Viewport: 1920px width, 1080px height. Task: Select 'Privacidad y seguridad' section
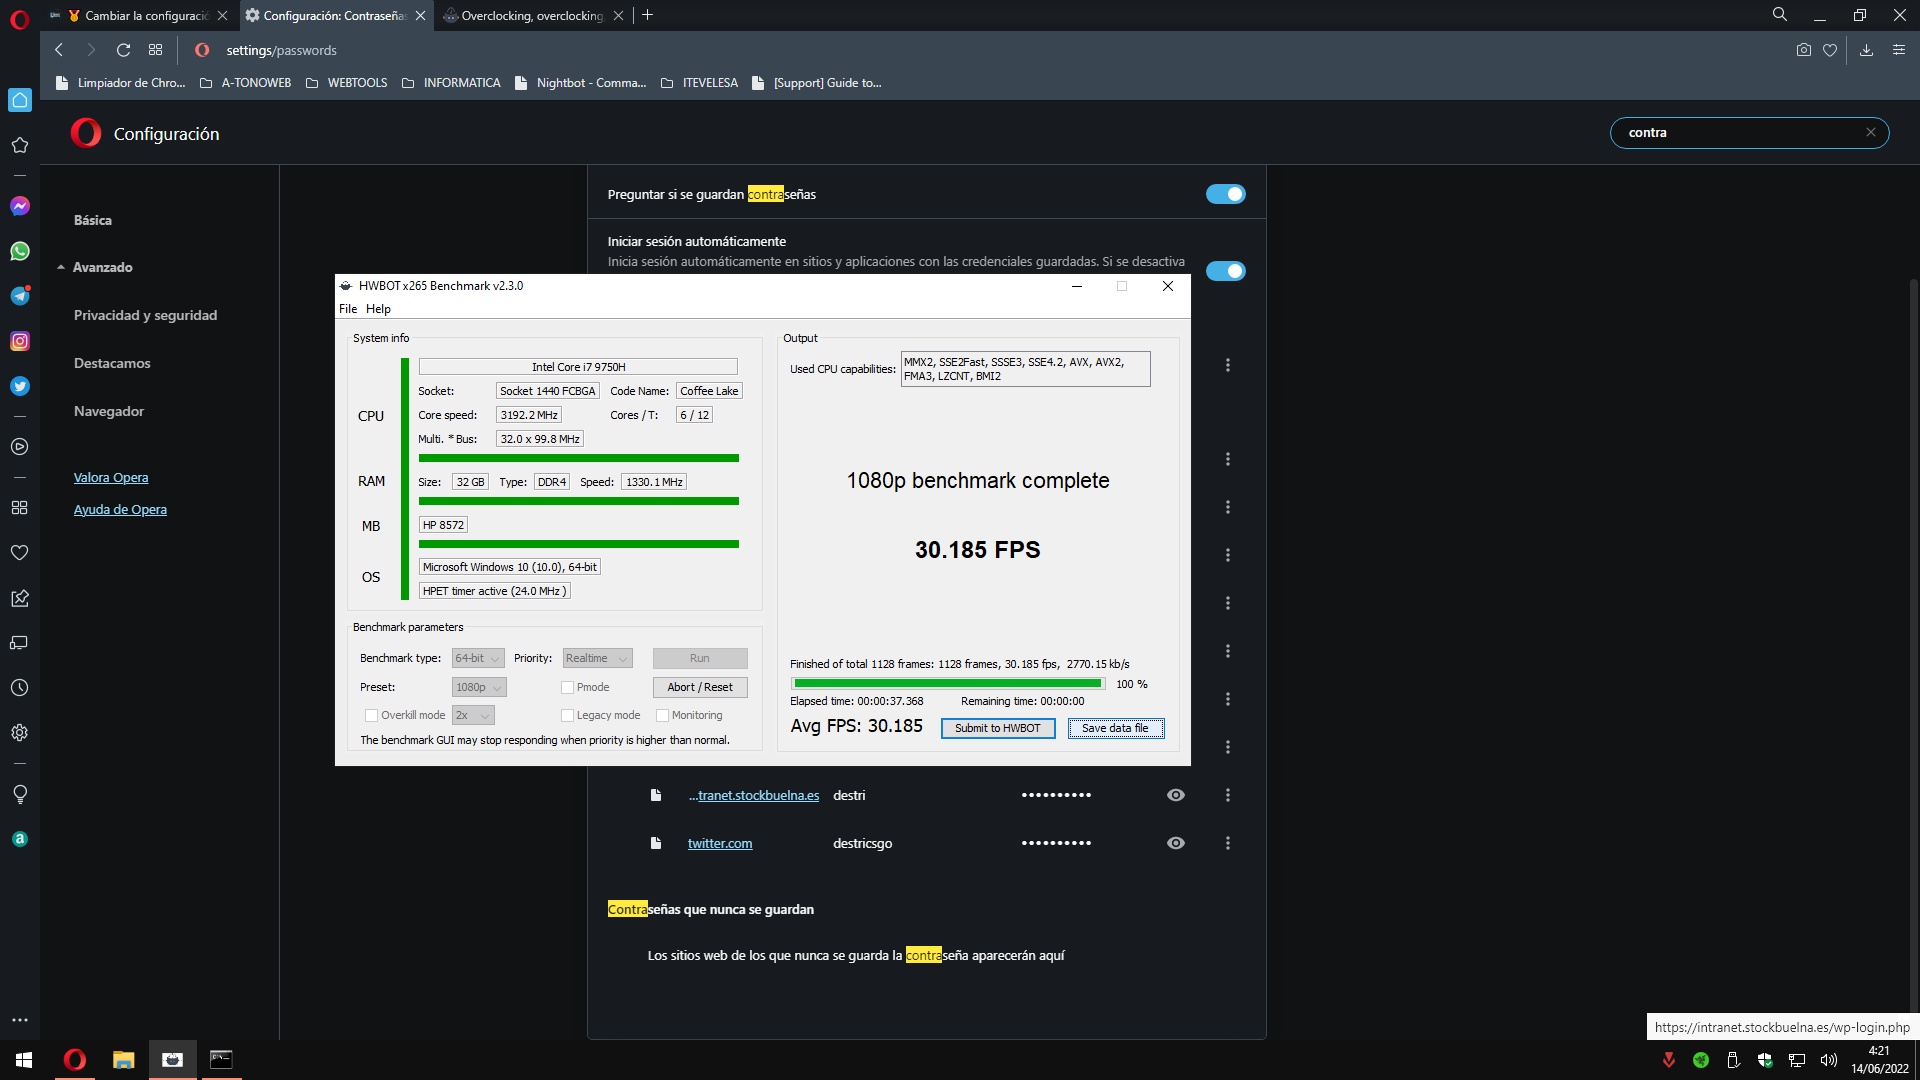(145, 315)
